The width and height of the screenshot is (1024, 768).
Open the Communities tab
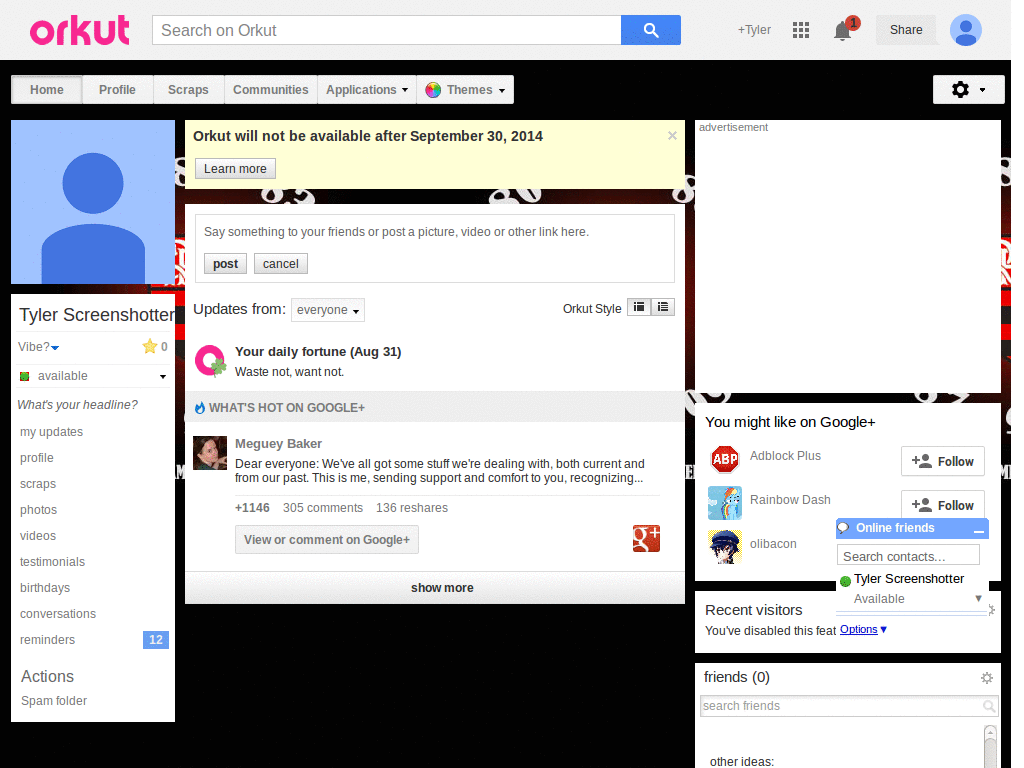tap(270, 90)
